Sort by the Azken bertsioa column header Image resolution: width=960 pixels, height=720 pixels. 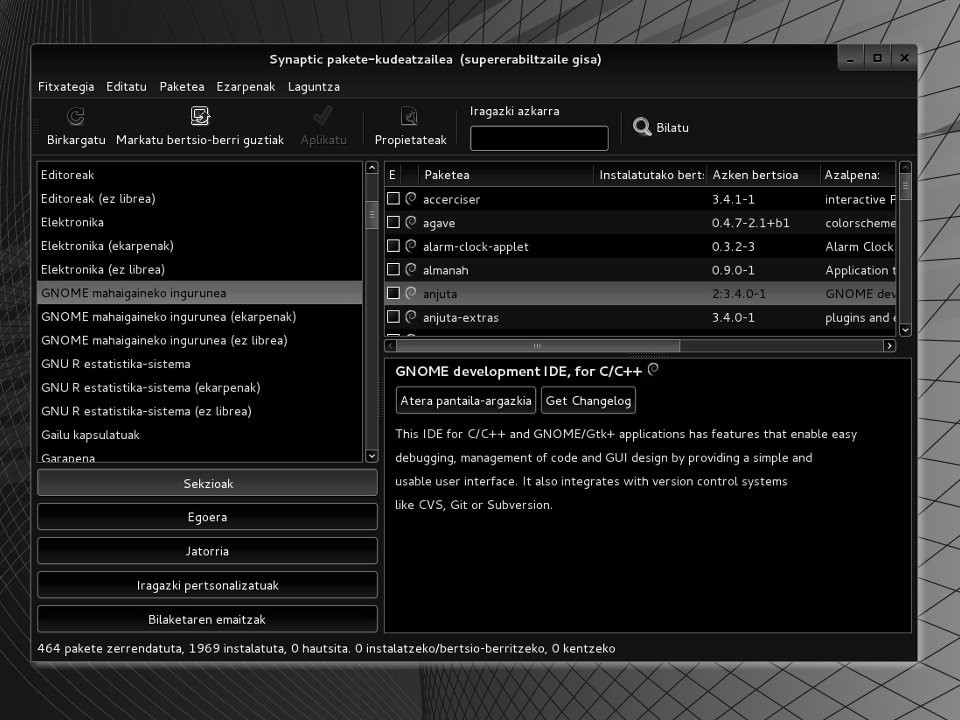(763, 174)
